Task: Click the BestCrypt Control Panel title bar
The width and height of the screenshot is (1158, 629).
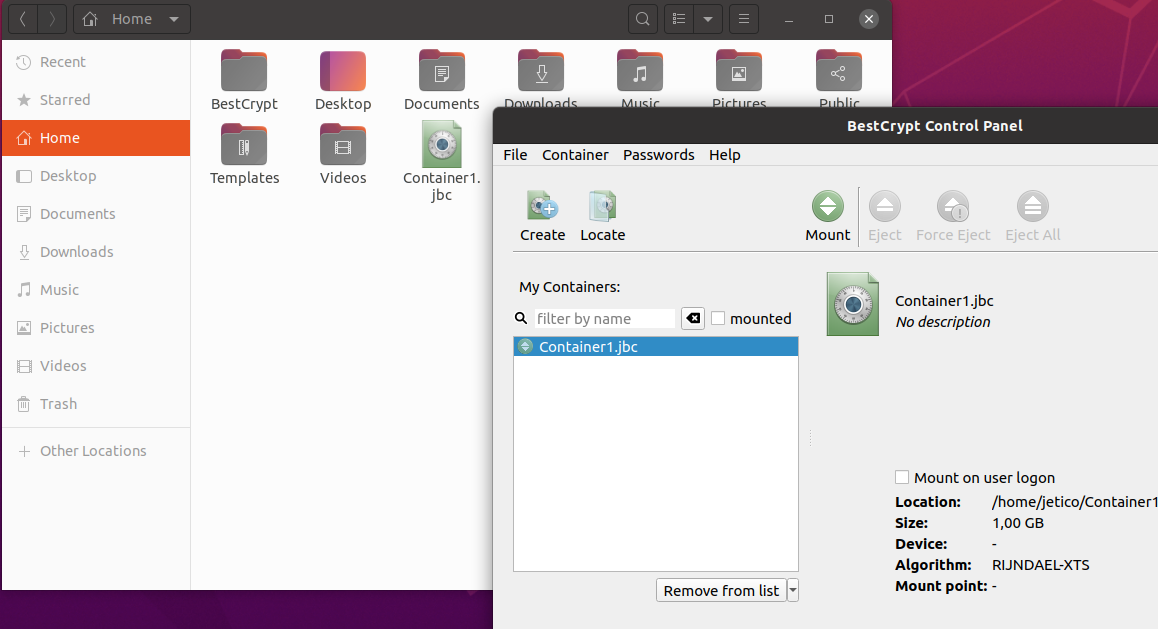Action: pos(826,126)
